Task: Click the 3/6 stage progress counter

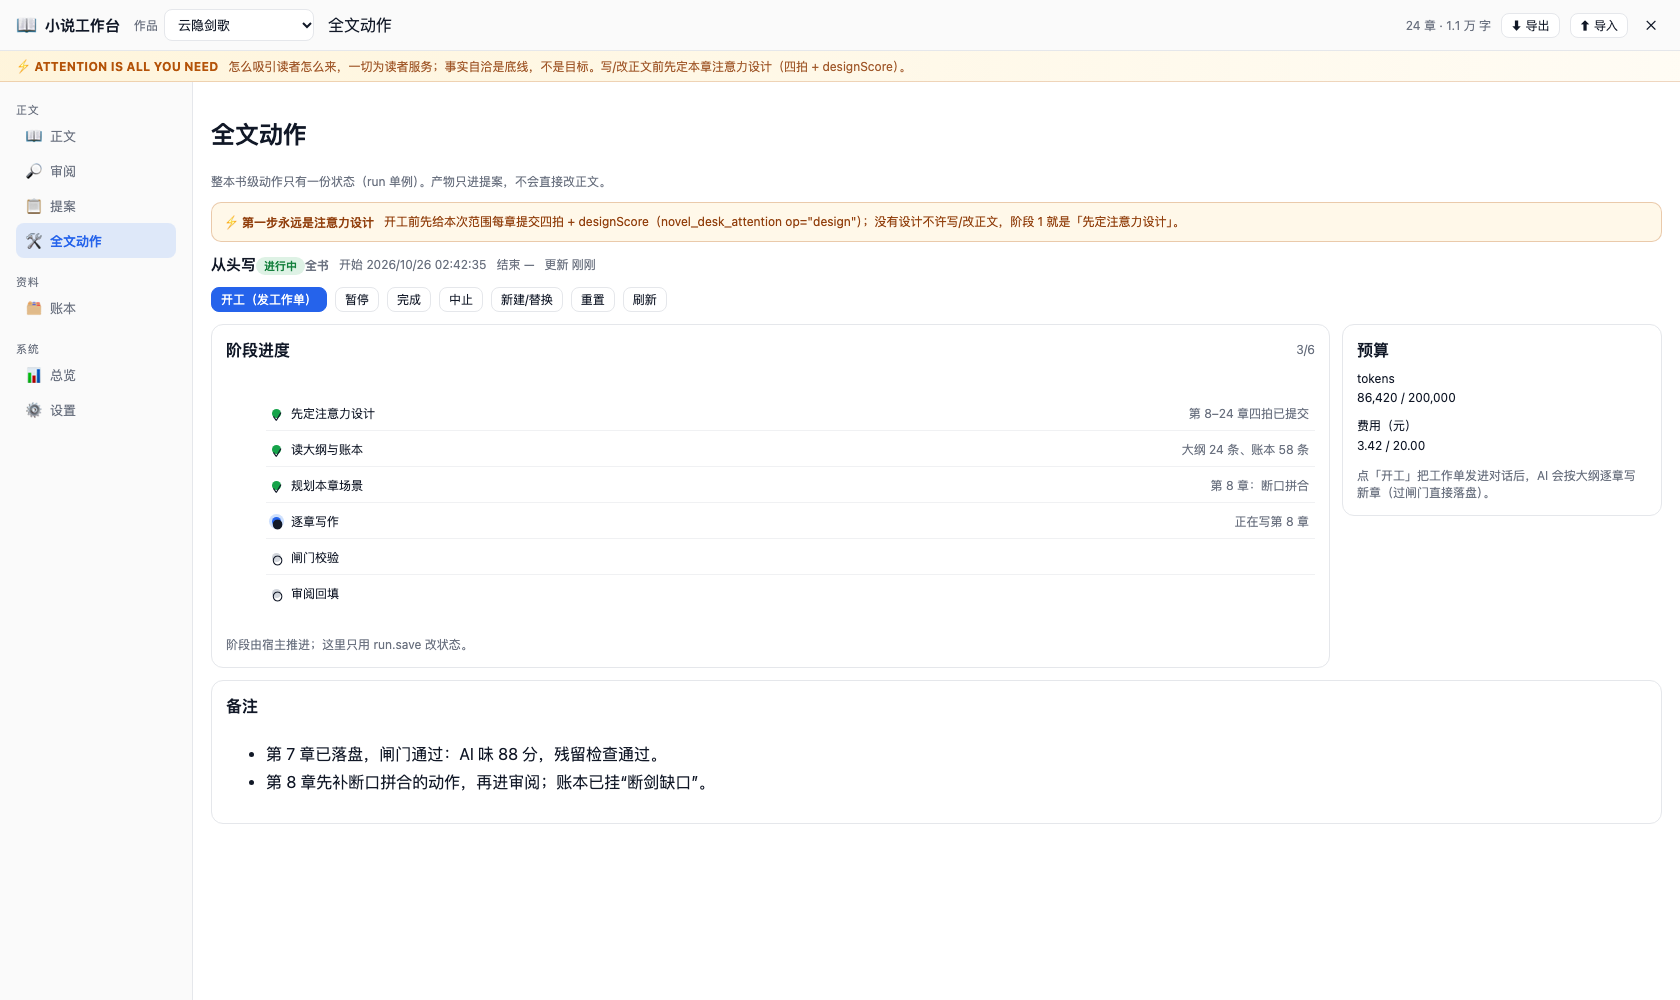Action: pos(1305,350)
